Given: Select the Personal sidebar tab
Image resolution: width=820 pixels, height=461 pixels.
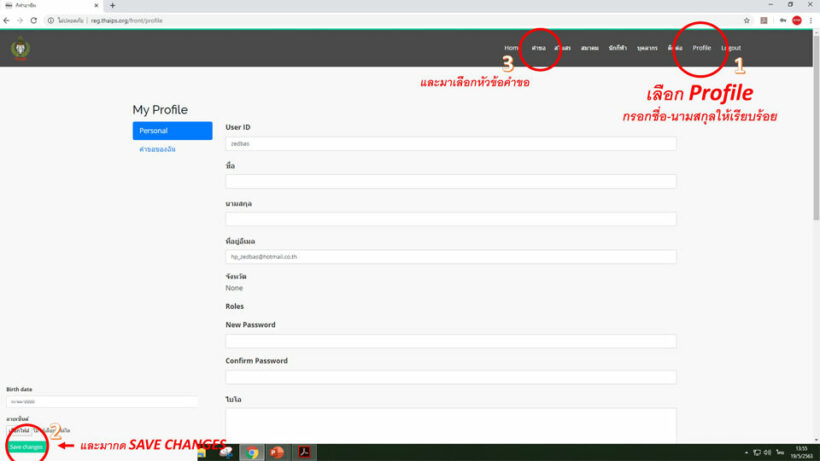Looking at the screenshot, I should click(172, 131).
